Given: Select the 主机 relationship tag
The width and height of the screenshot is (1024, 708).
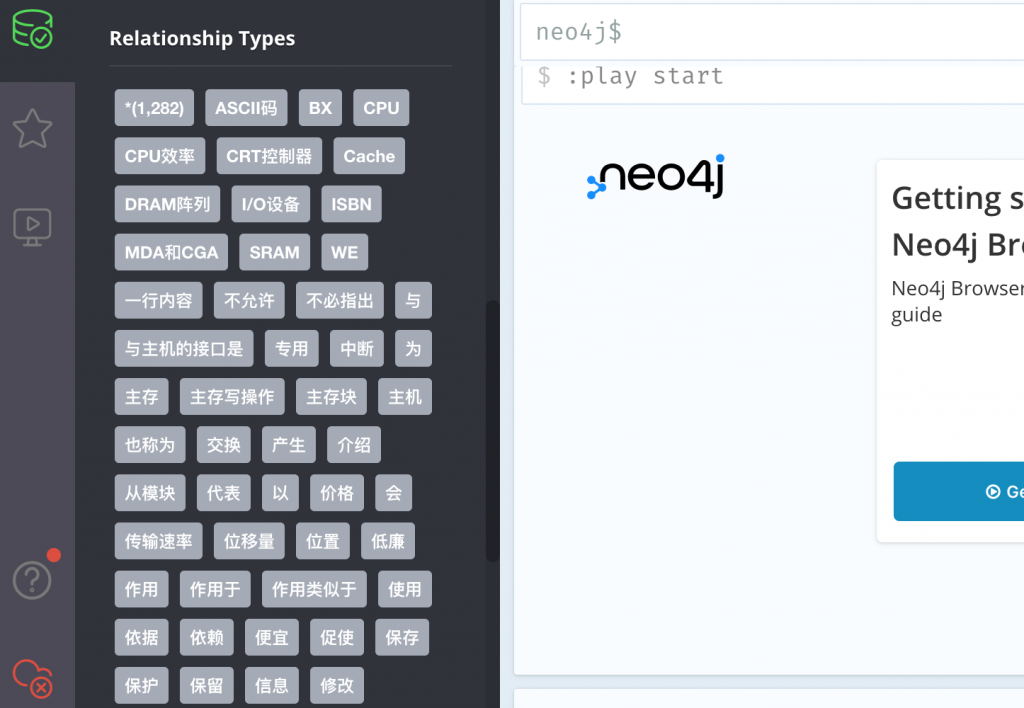Looking at the screenshot, I should 405,396.
